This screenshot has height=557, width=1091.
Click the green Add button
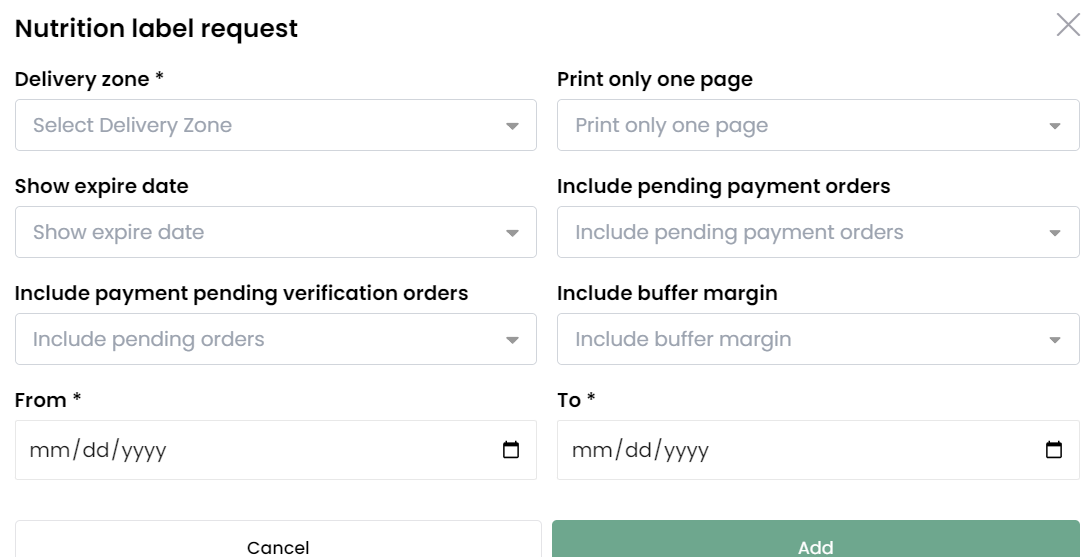pyautogui.click(x=815, y=540)
